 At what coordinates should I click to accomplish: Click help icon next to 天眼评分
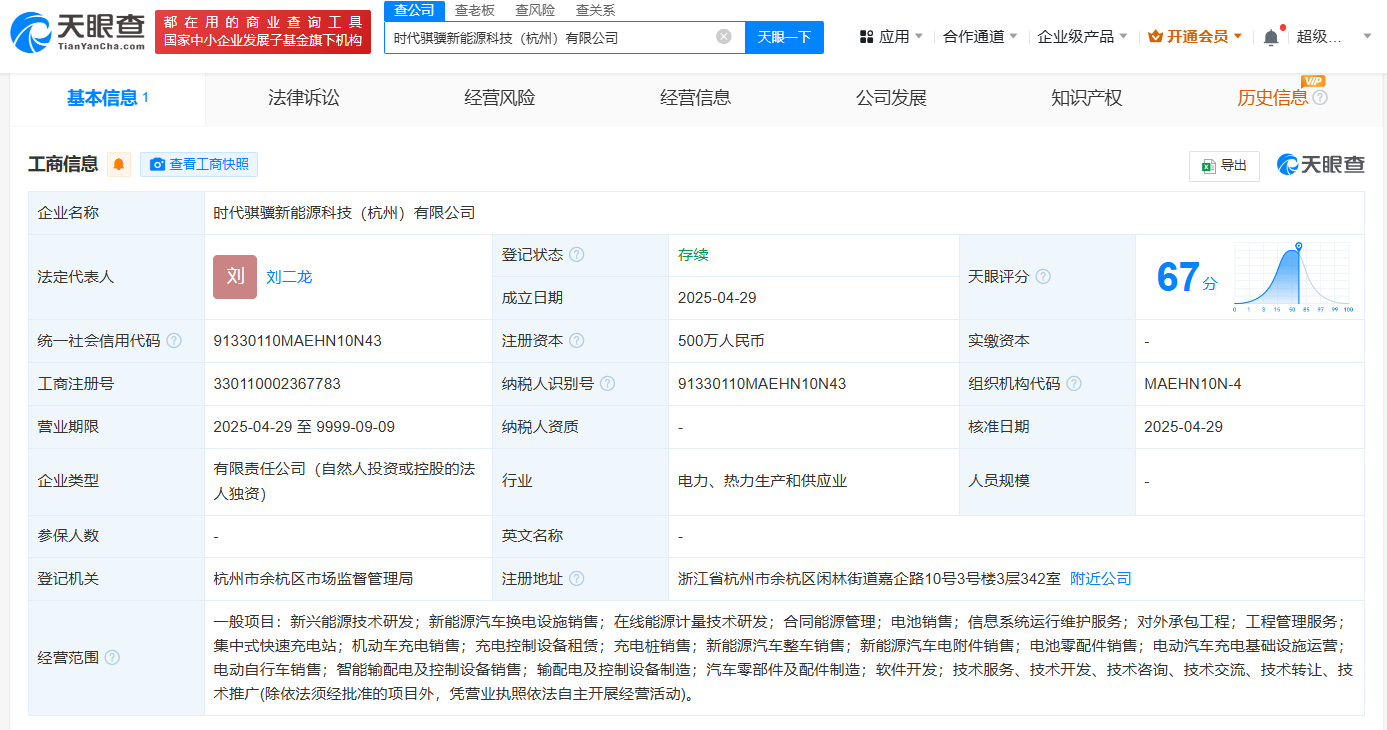coord(1043,277)
